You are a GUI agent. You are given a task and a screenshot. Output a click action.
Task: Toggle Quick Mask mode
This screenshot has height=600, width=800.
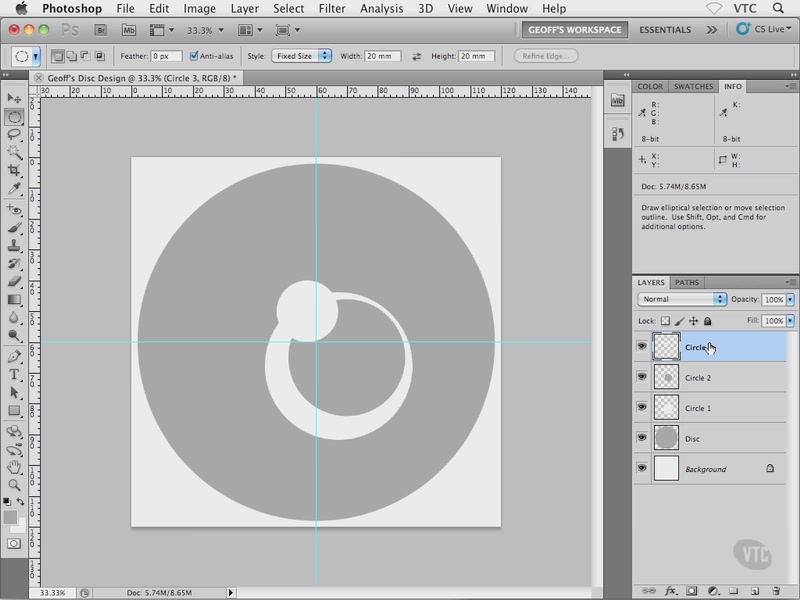[x=14, y=543]
